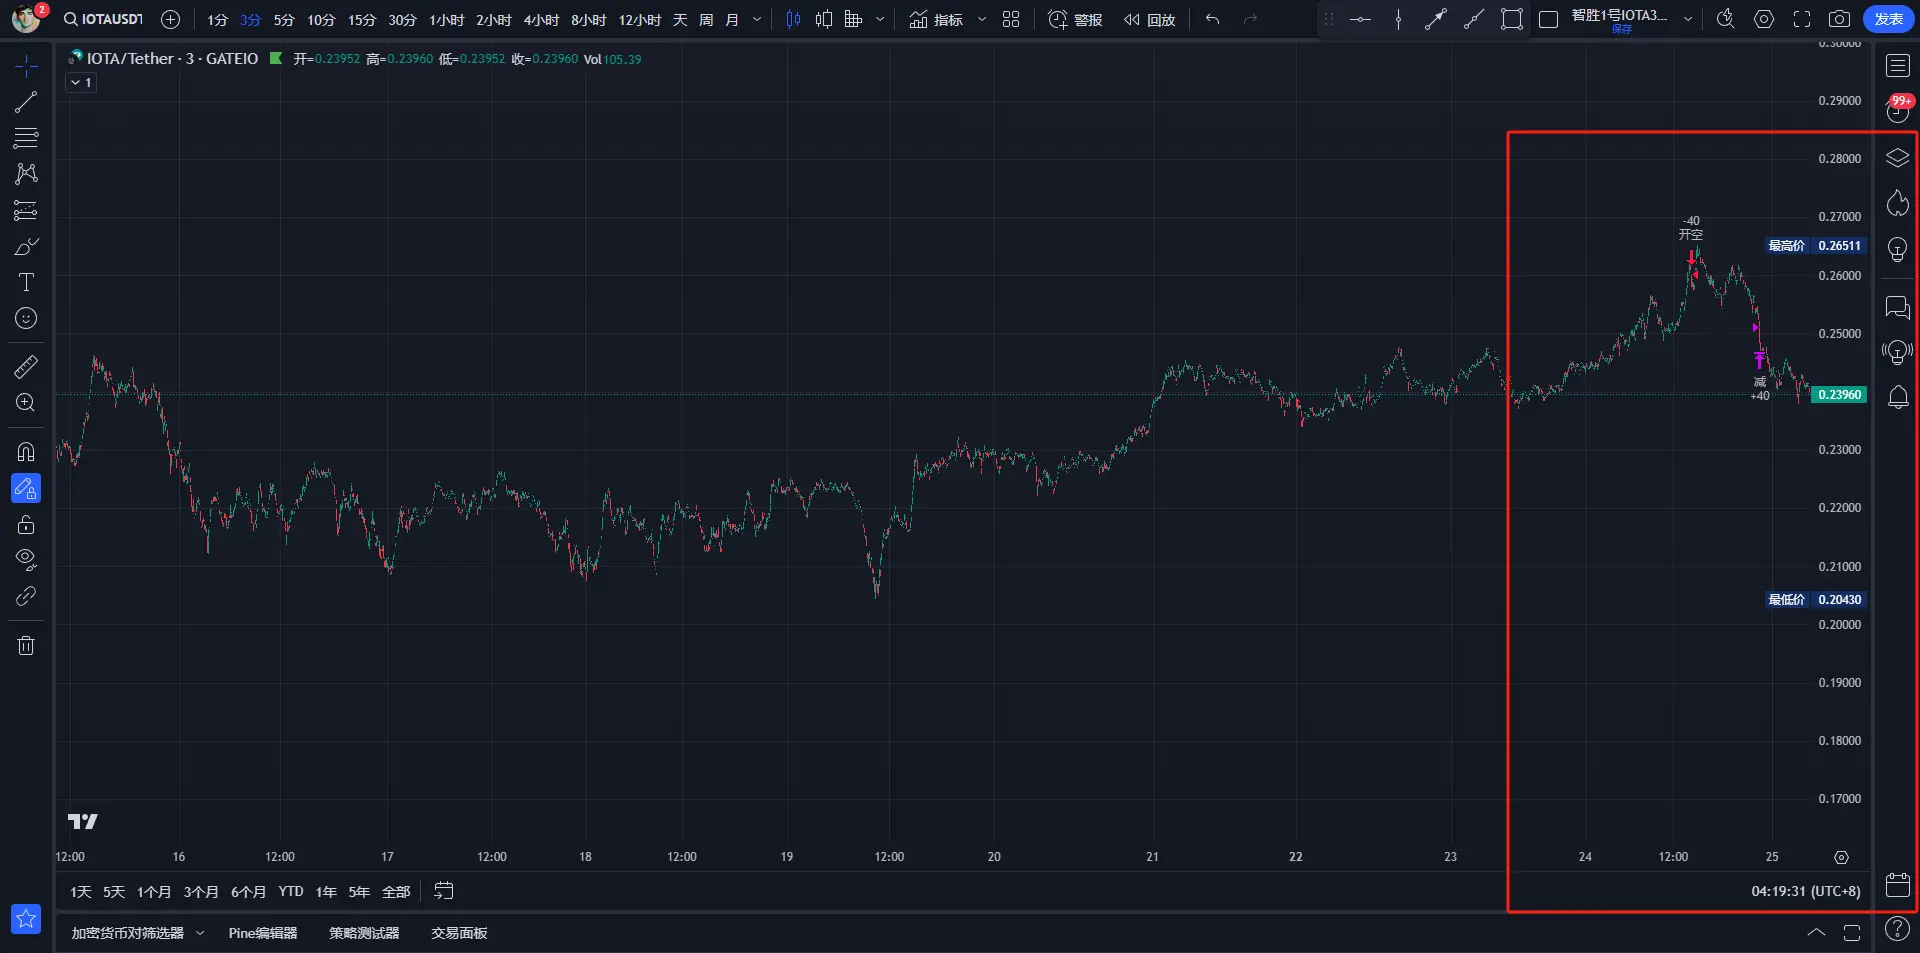
Task: Select the ruler measure tool
Action: (26, 367)
